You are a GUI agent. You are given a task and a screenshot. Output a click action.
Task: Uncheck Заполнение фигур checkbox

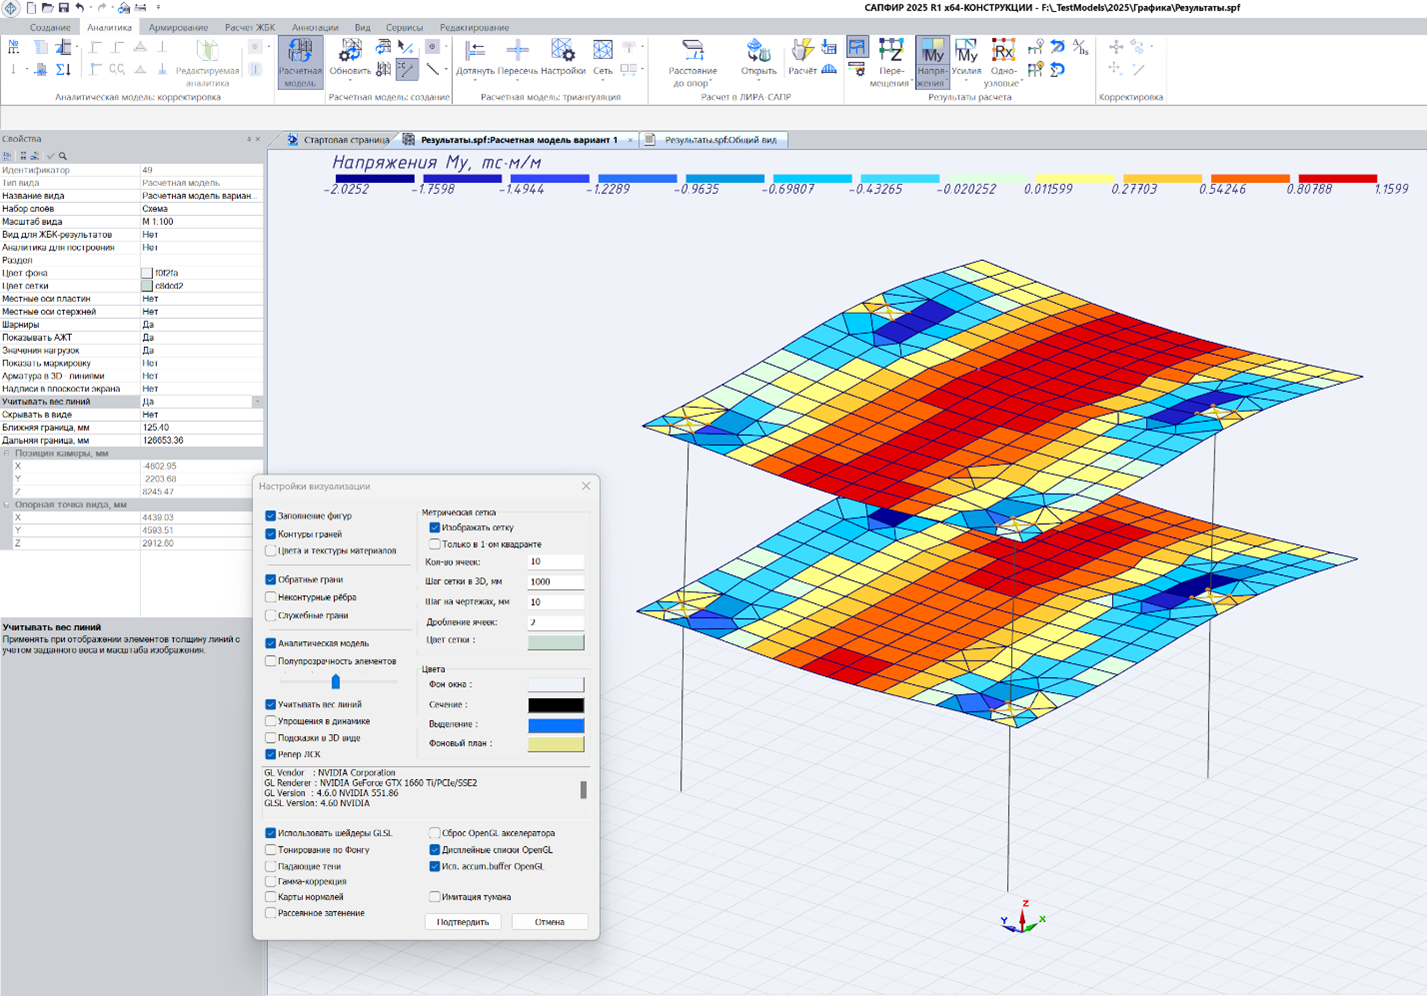click(271, 516)
